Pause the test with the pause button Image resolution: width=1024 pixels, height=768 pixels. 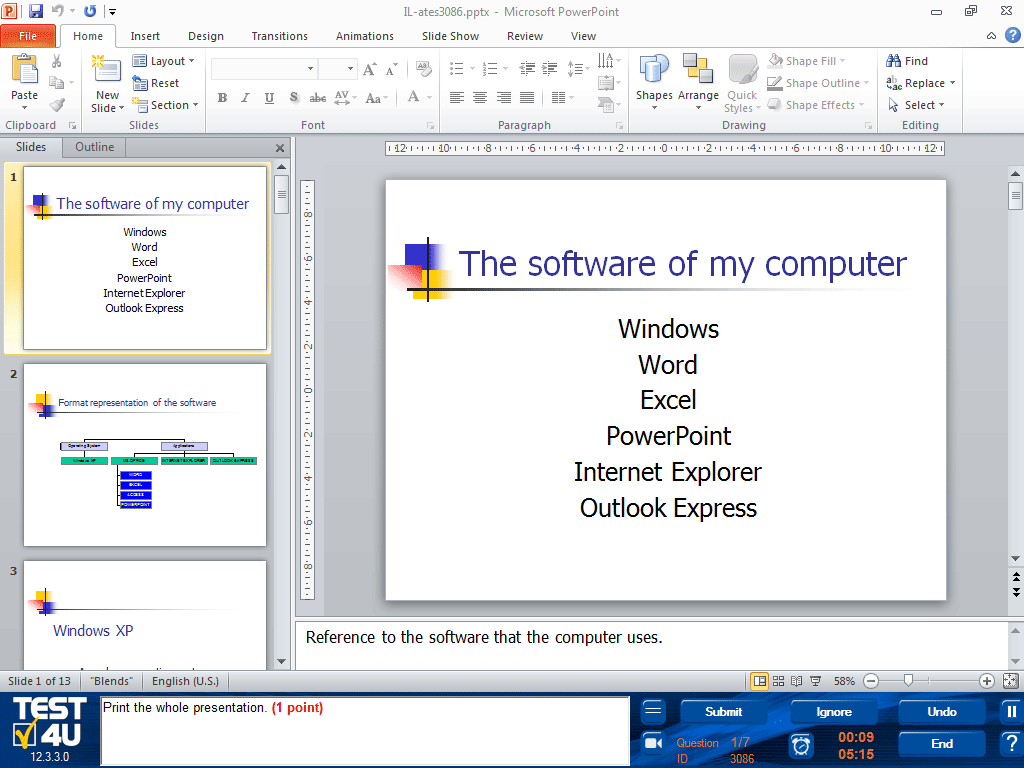pyautogui.click(x=1011, y=712)
